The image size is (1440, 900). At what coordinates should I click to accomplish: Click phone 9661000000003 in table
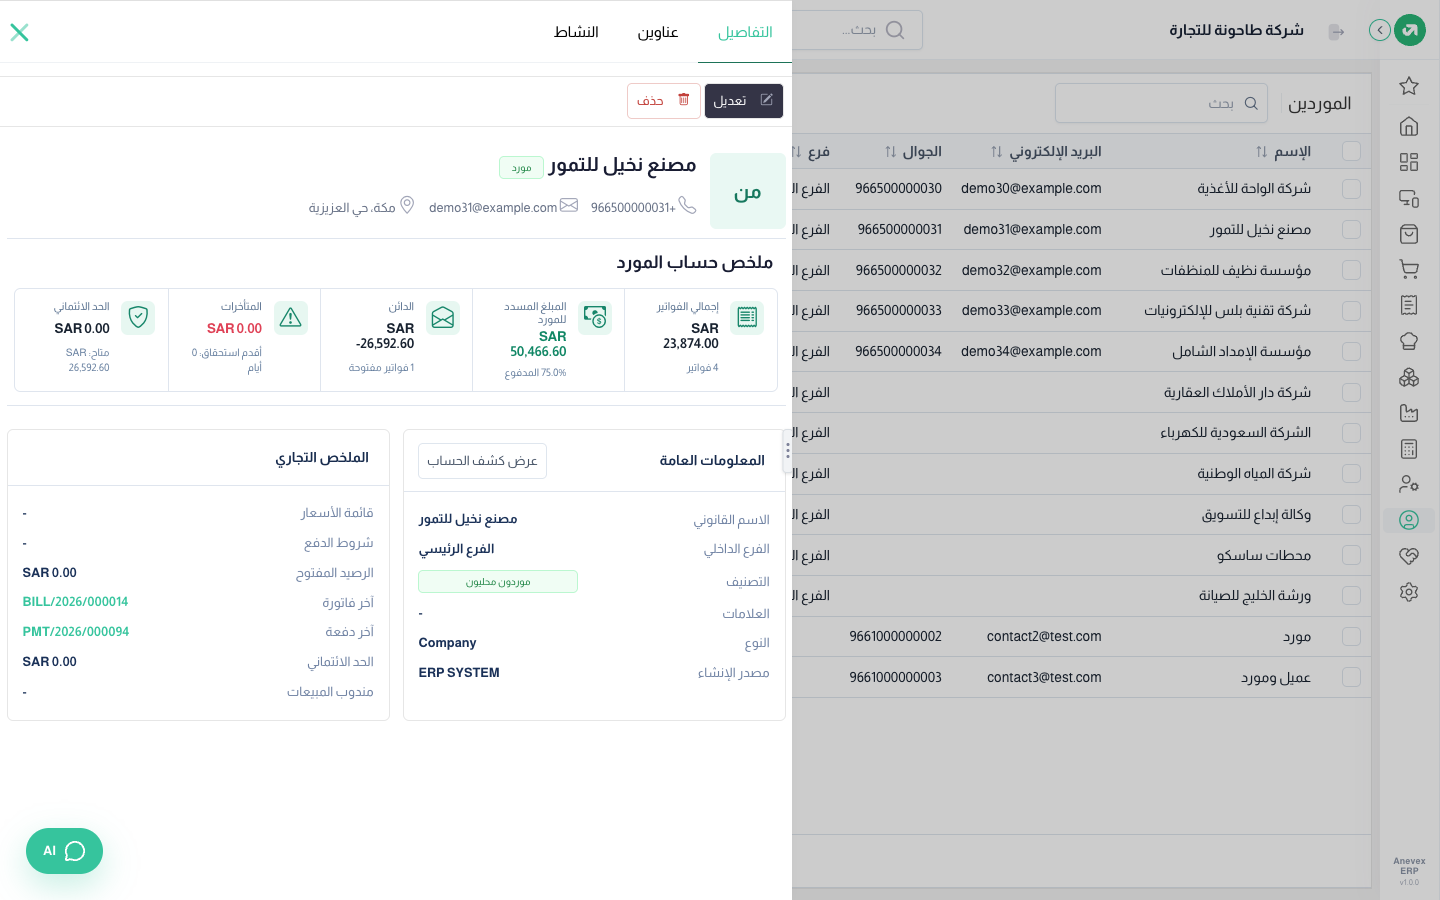coord(895,678)
